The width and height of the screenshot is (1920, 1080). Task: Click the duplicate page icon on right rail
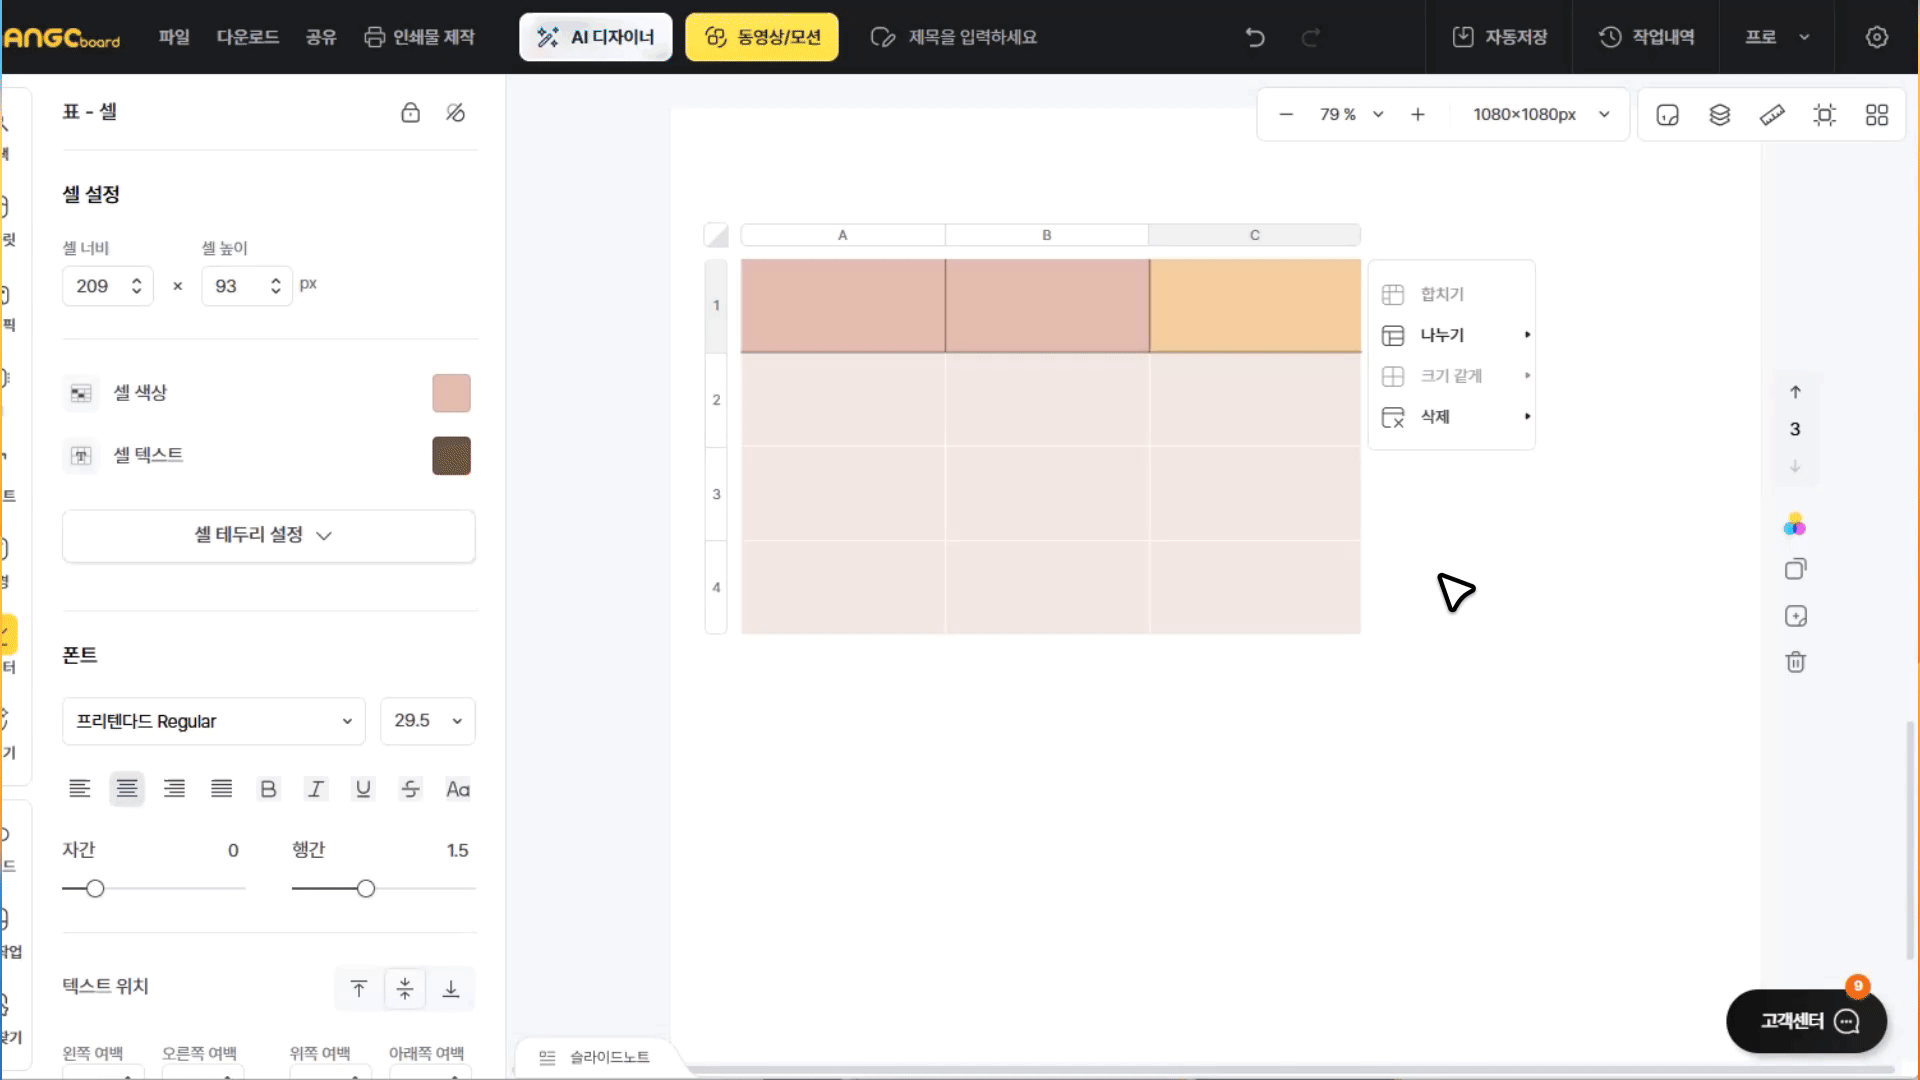point(1795,569)
